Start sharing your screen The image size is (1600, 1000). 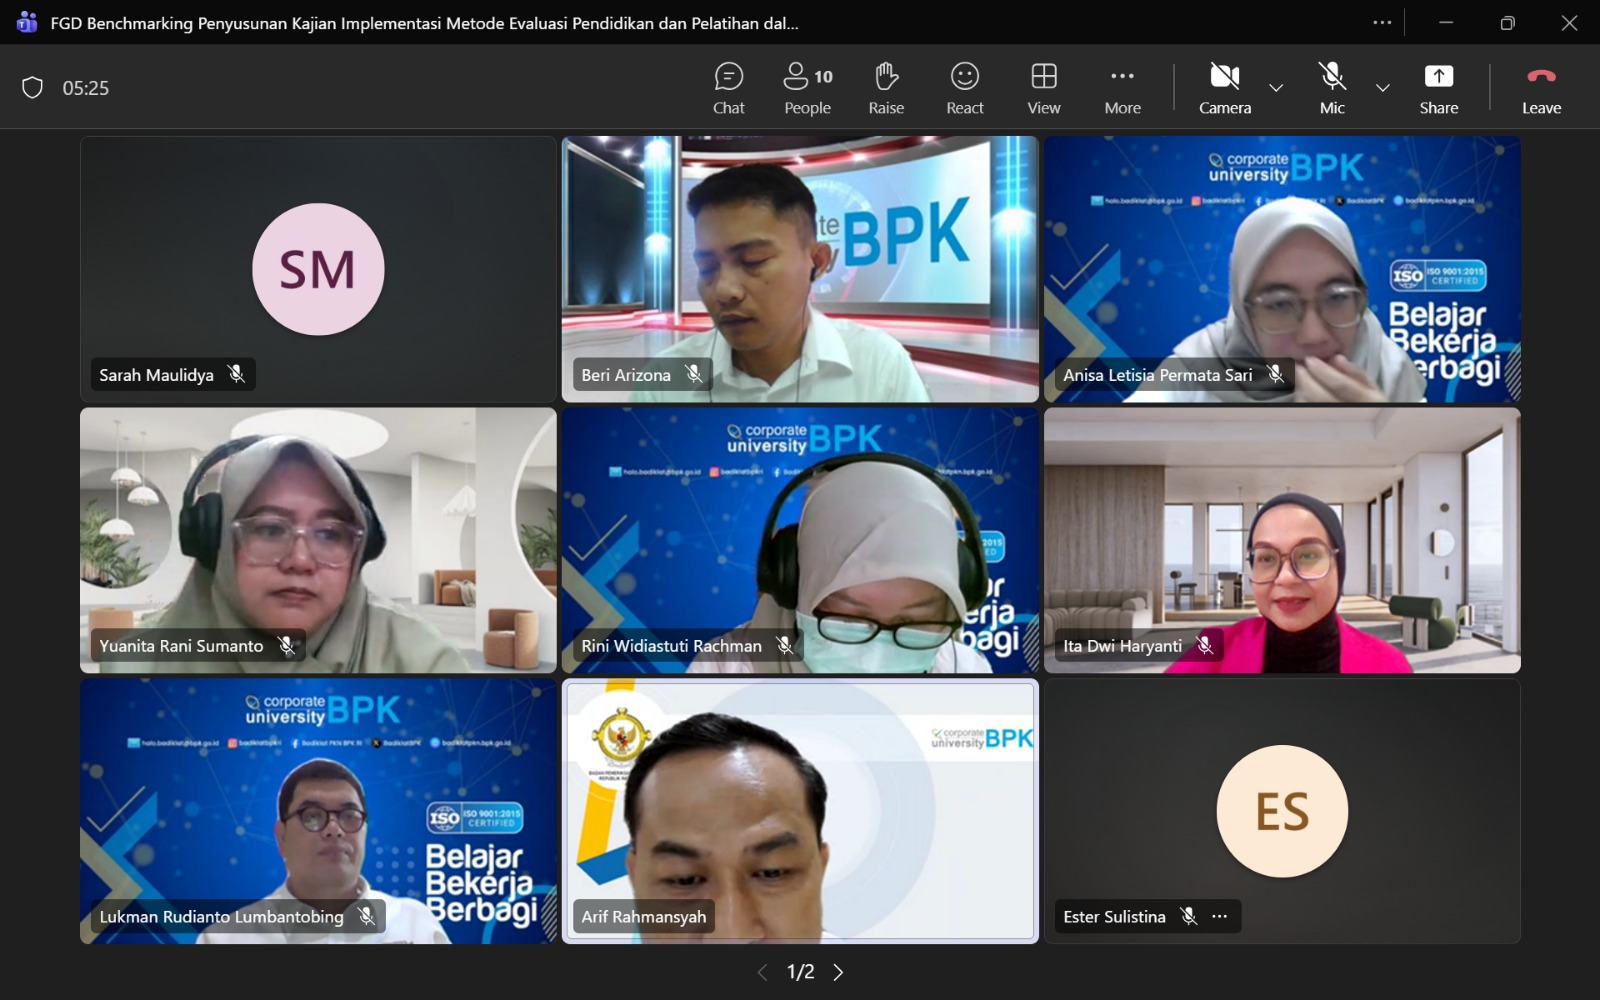[1438, 88]
